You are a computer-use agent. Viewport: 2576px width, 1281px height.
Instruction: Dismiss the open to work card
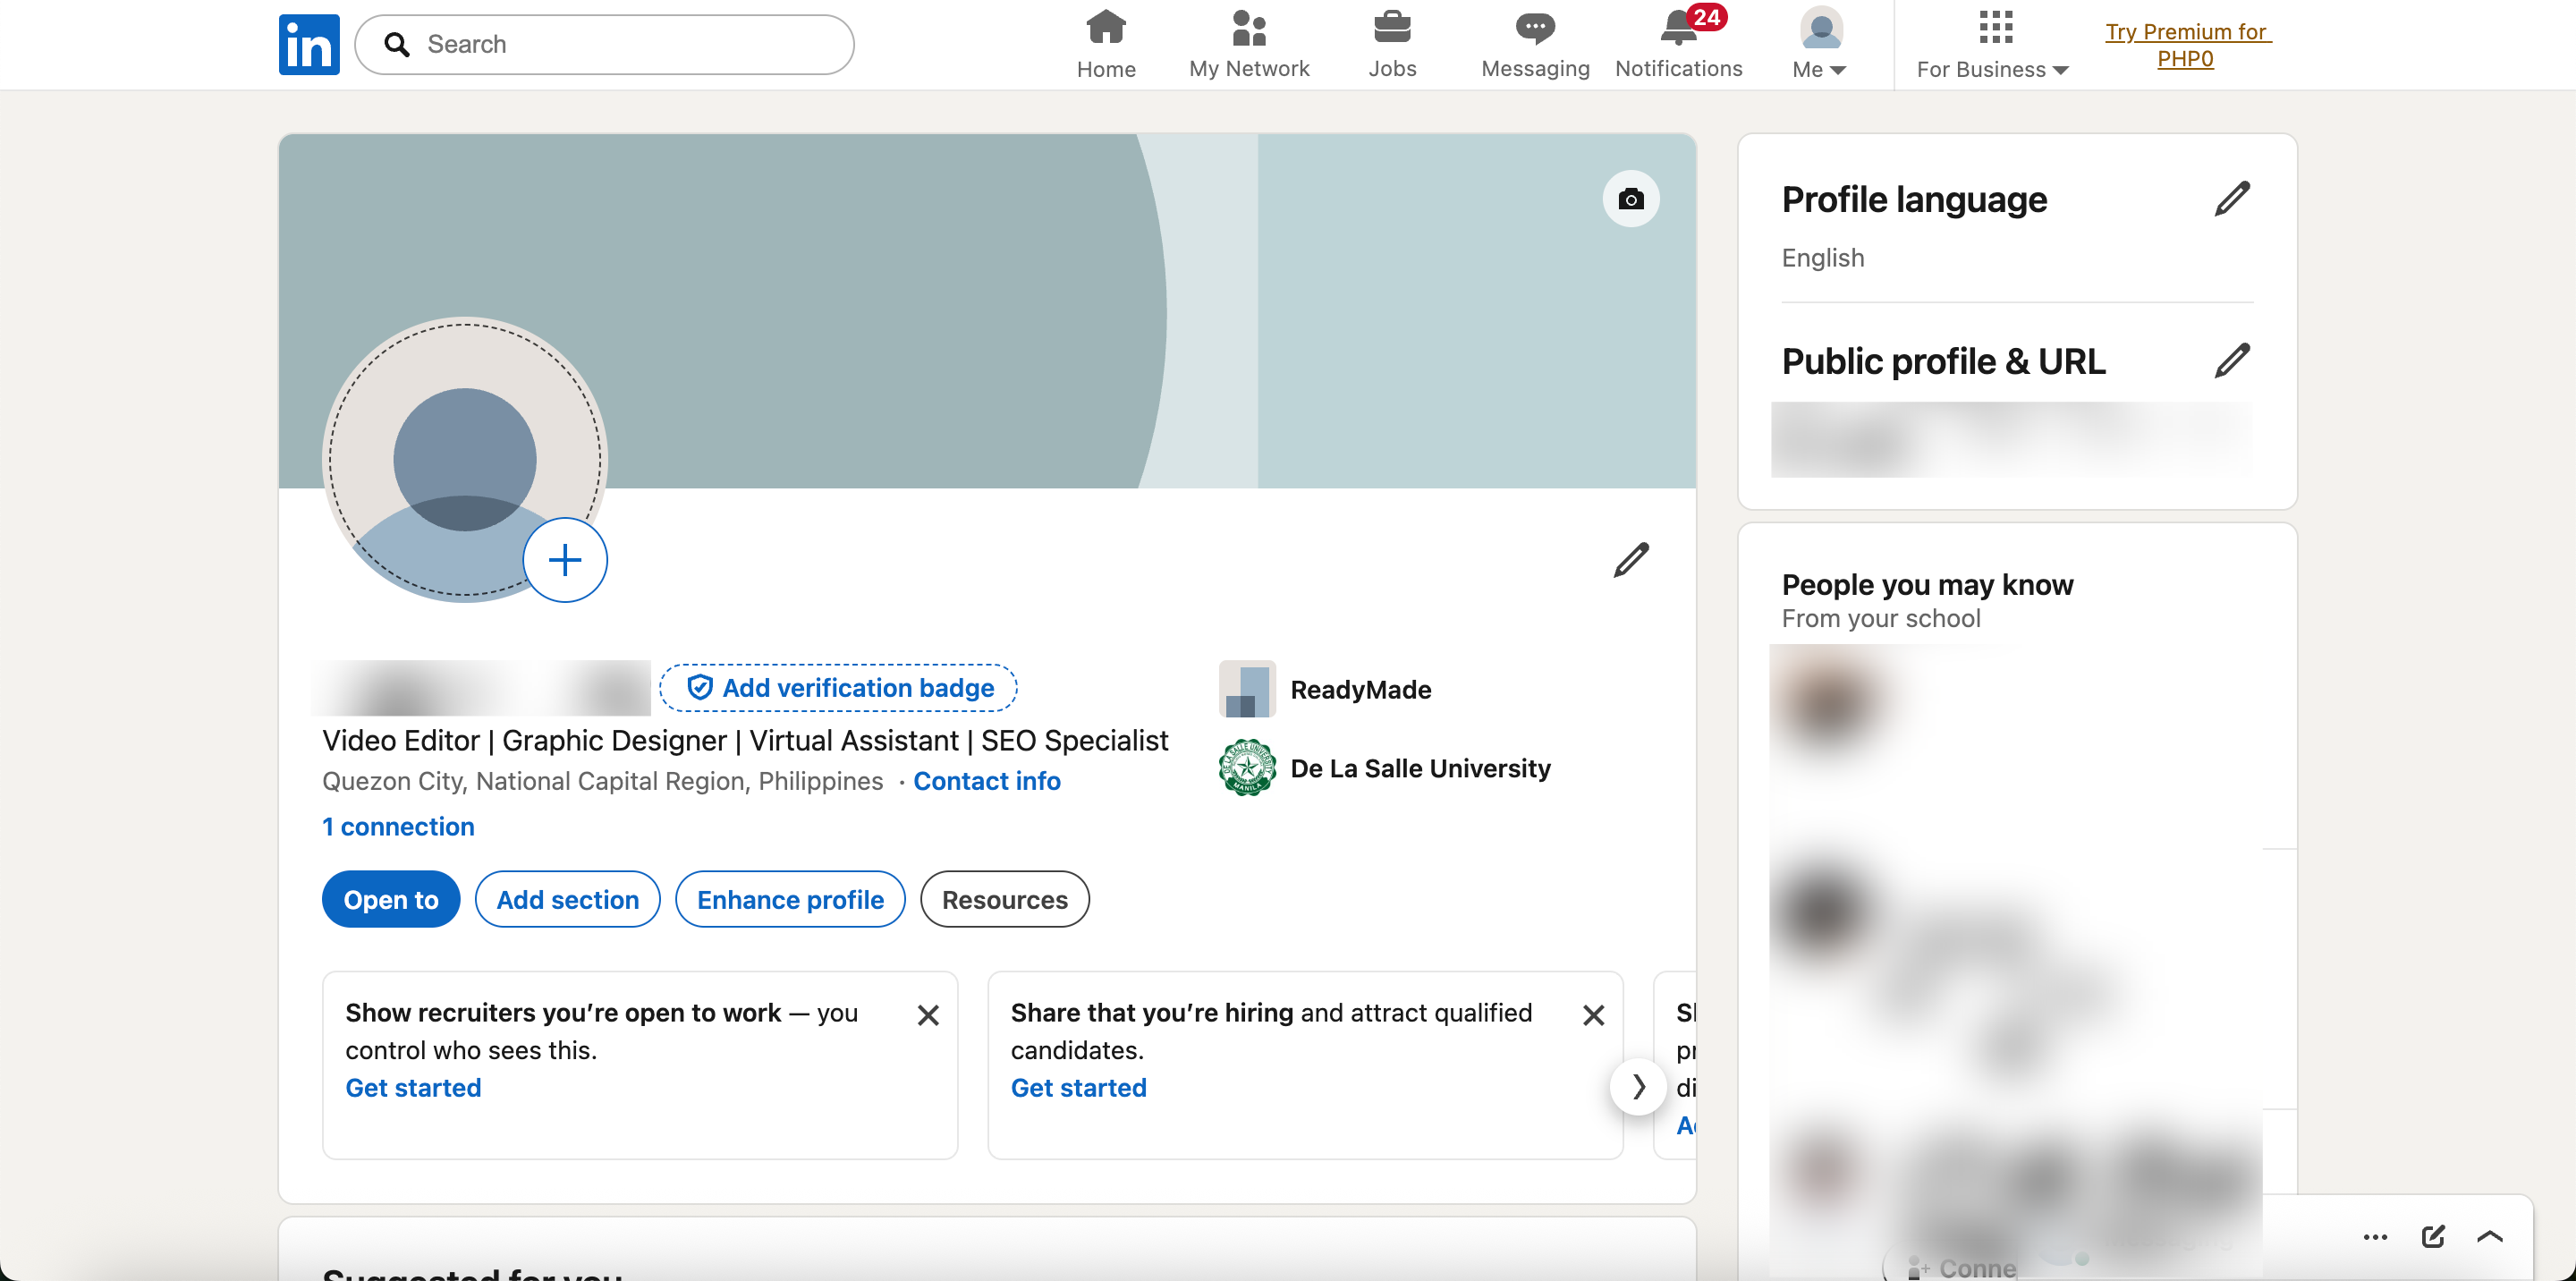click(928, 1015)
